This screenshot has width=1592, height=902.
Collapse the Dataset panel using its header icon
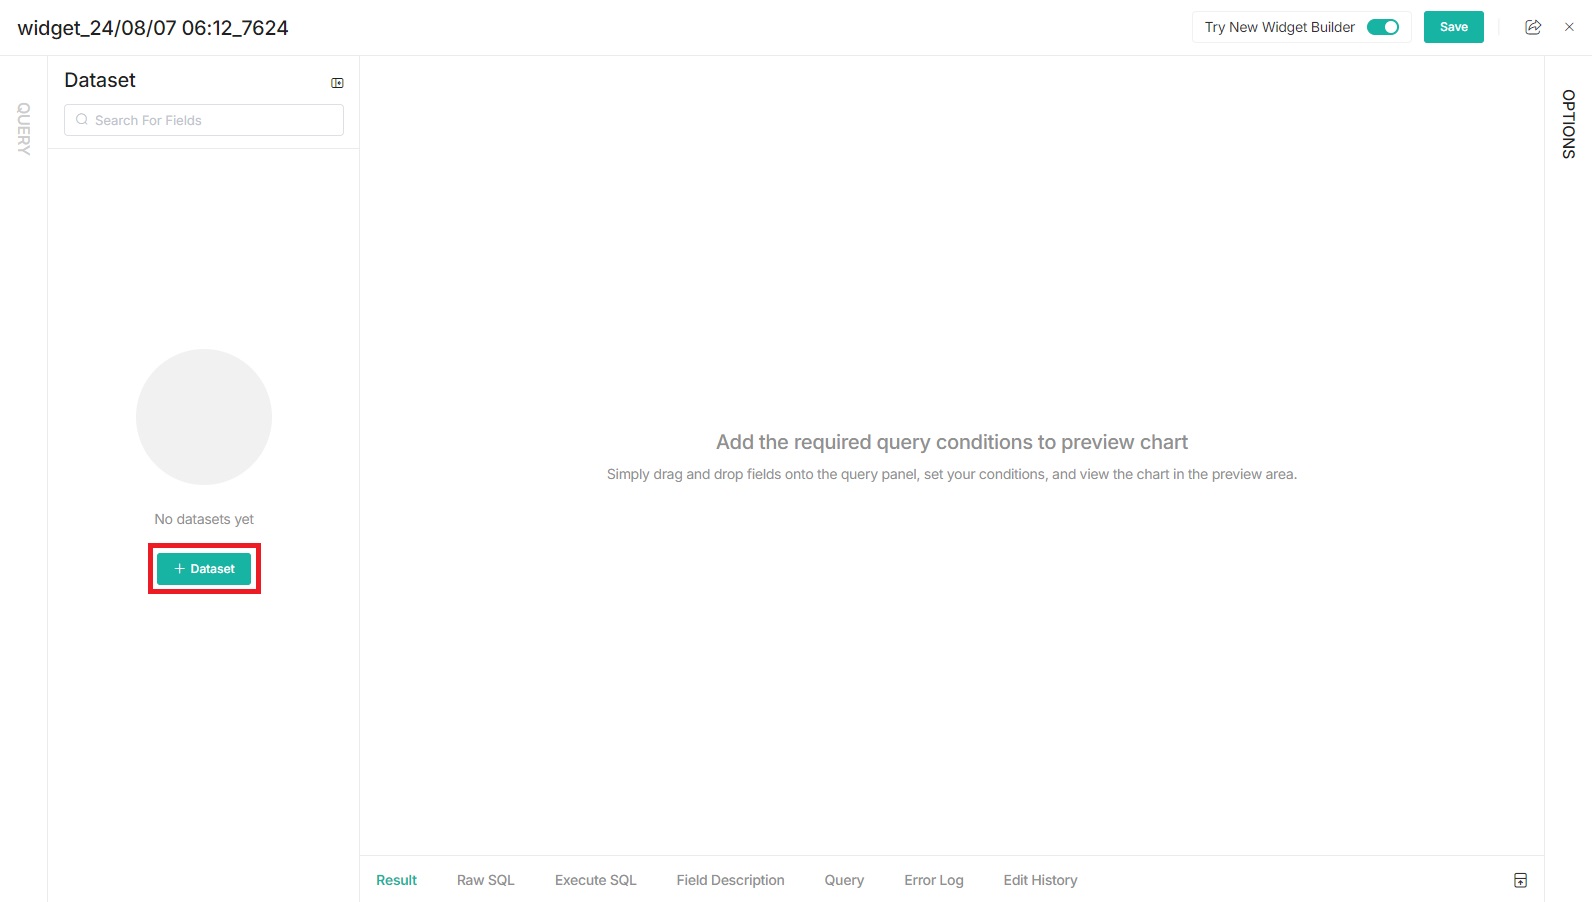click(337, 83)
